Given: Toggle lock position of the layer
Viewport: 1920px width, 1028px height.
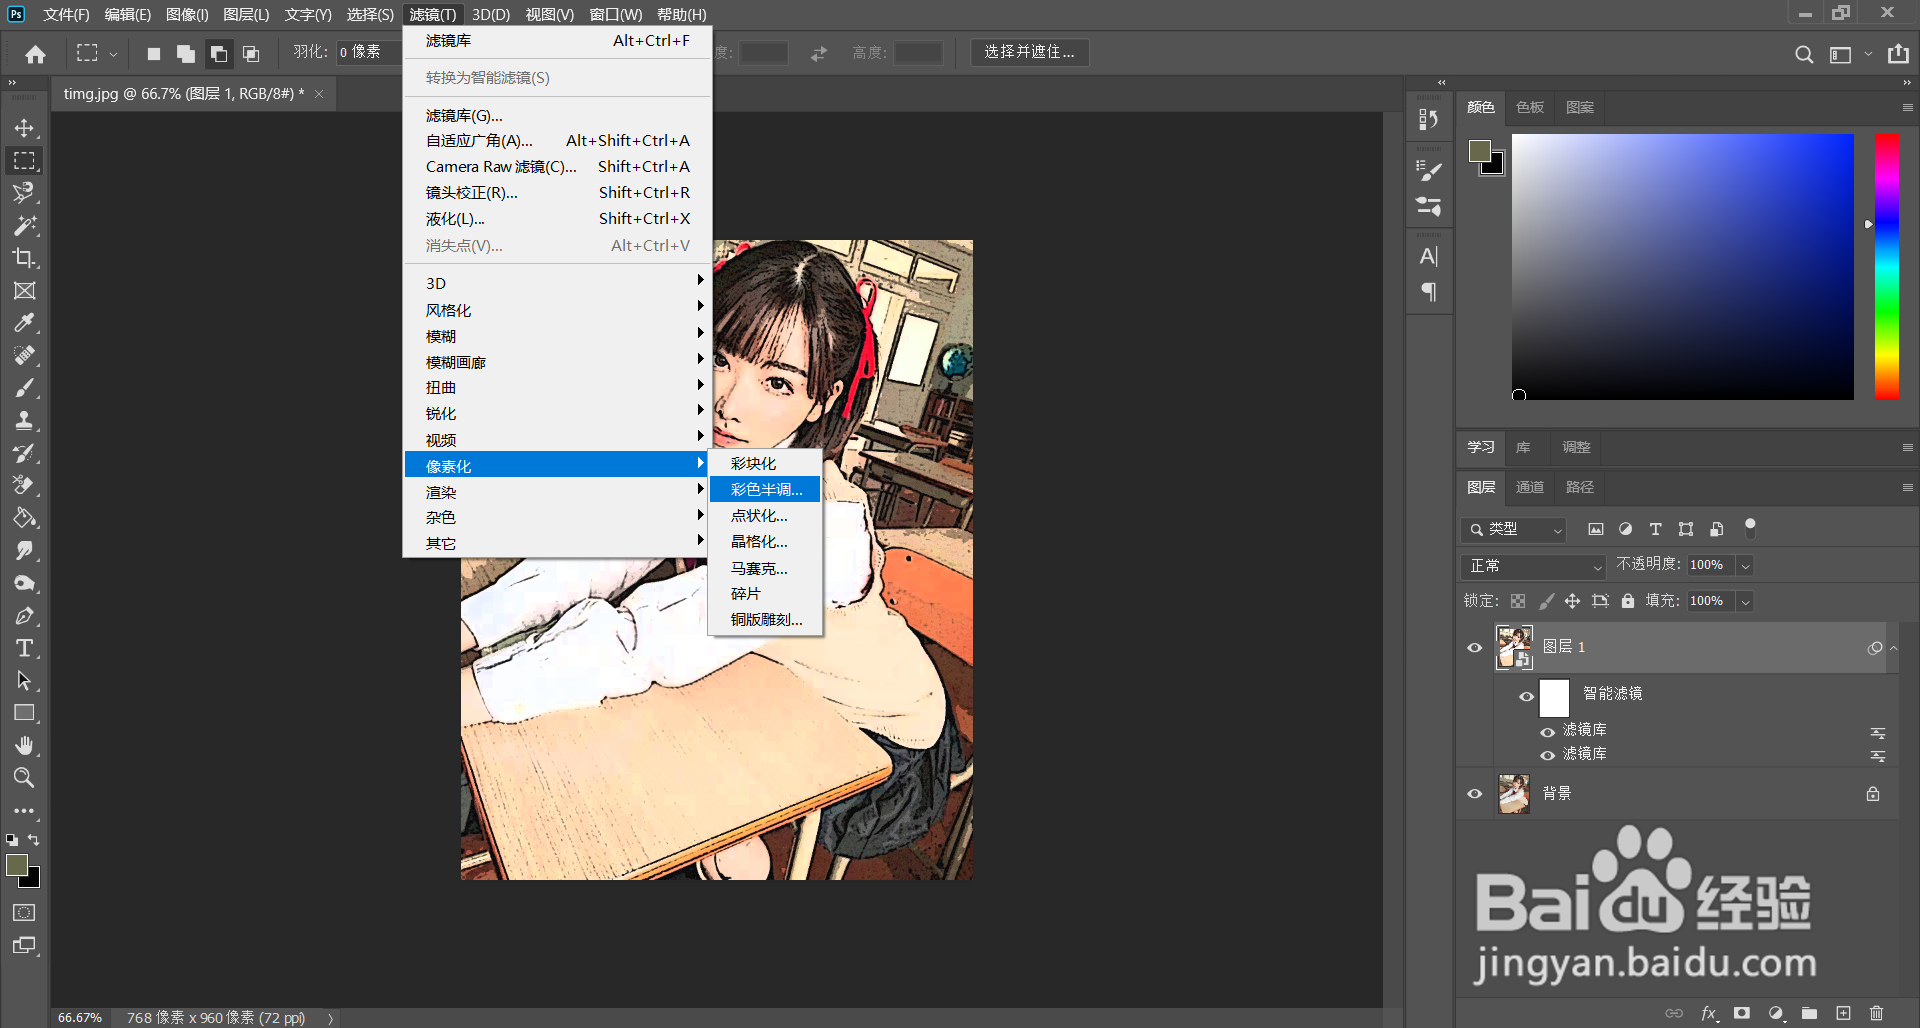Looking at the screenshot, I should coord(1572,601).
